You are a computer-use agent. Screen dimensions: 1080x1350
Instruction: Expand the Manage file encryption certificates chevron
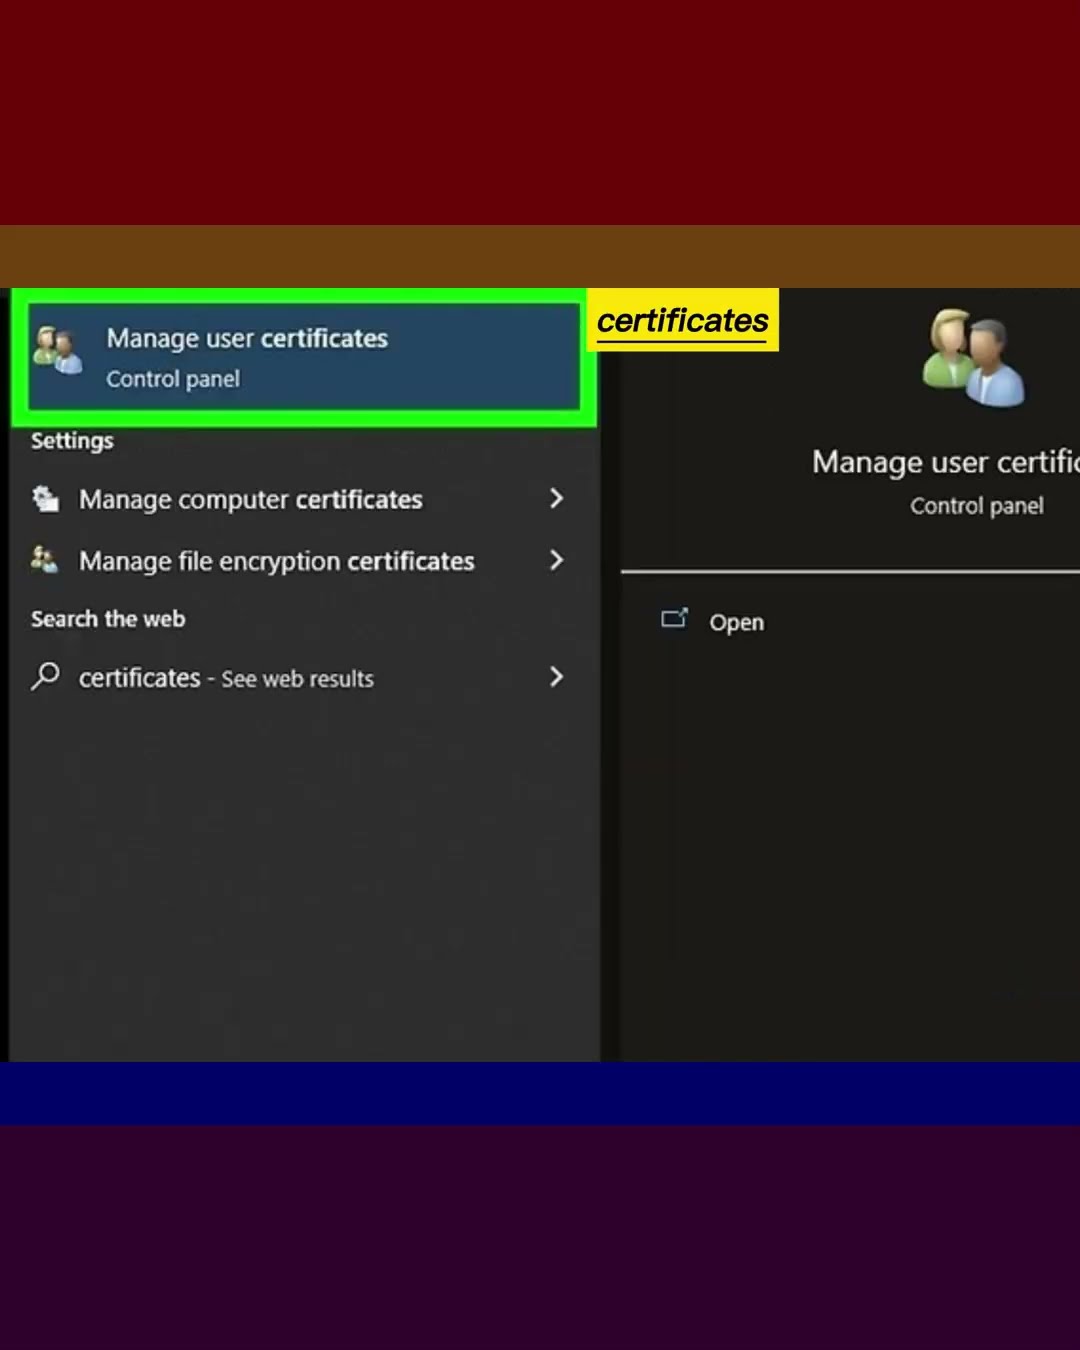[557, 560]
